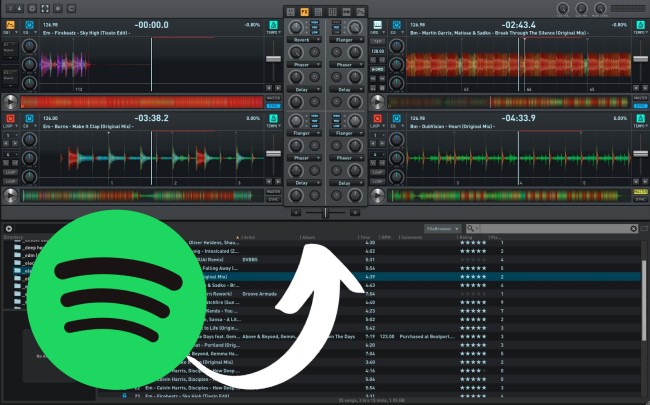Click the magnifier icon in the search box
The image size is (650, 405).
click(x=471, y=228)
